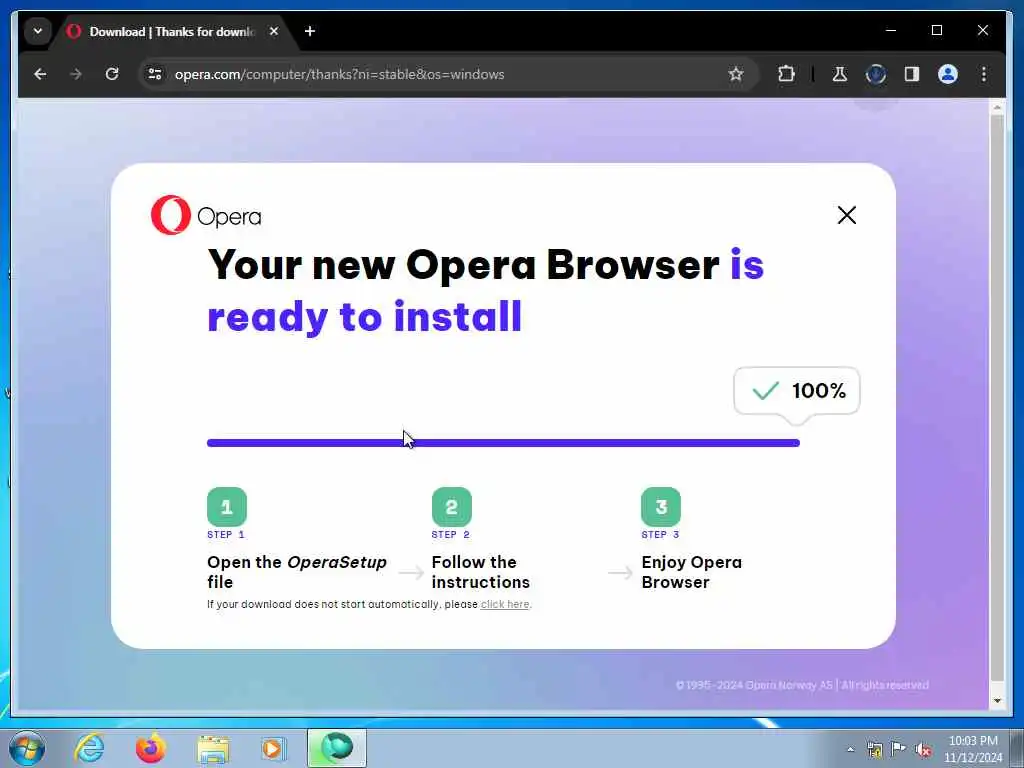
Task: Reload the Opera download page
Action: 112,74
